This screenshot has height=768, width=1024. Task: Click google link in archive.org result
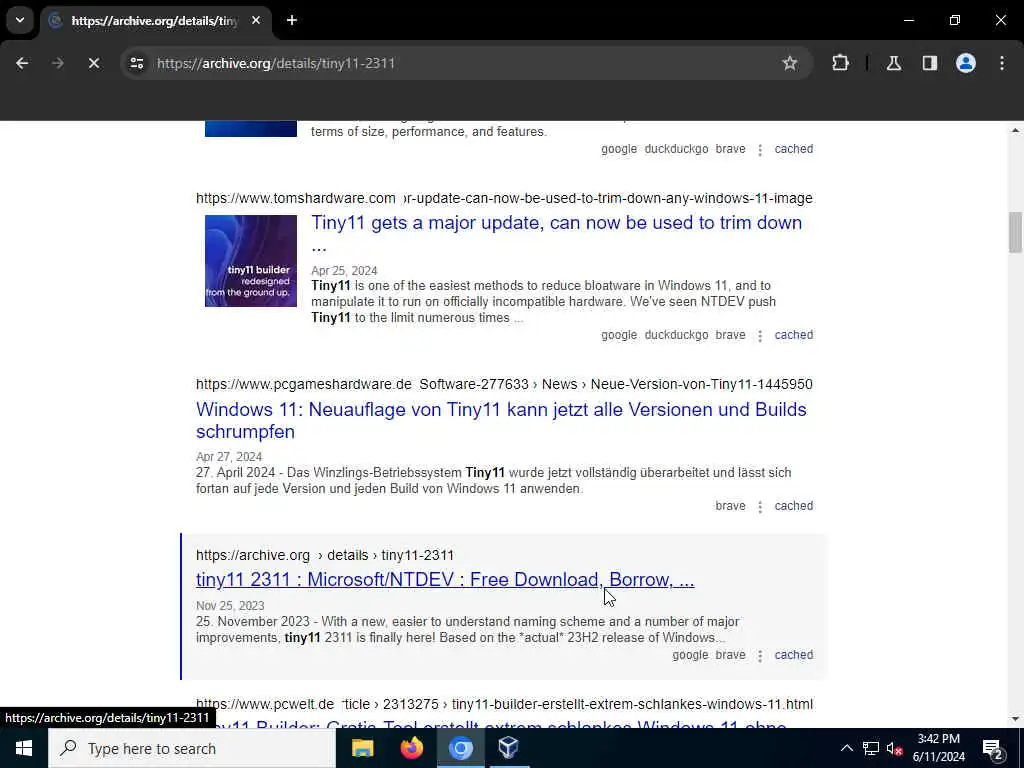pyautogui.click(x=690, y=655)
